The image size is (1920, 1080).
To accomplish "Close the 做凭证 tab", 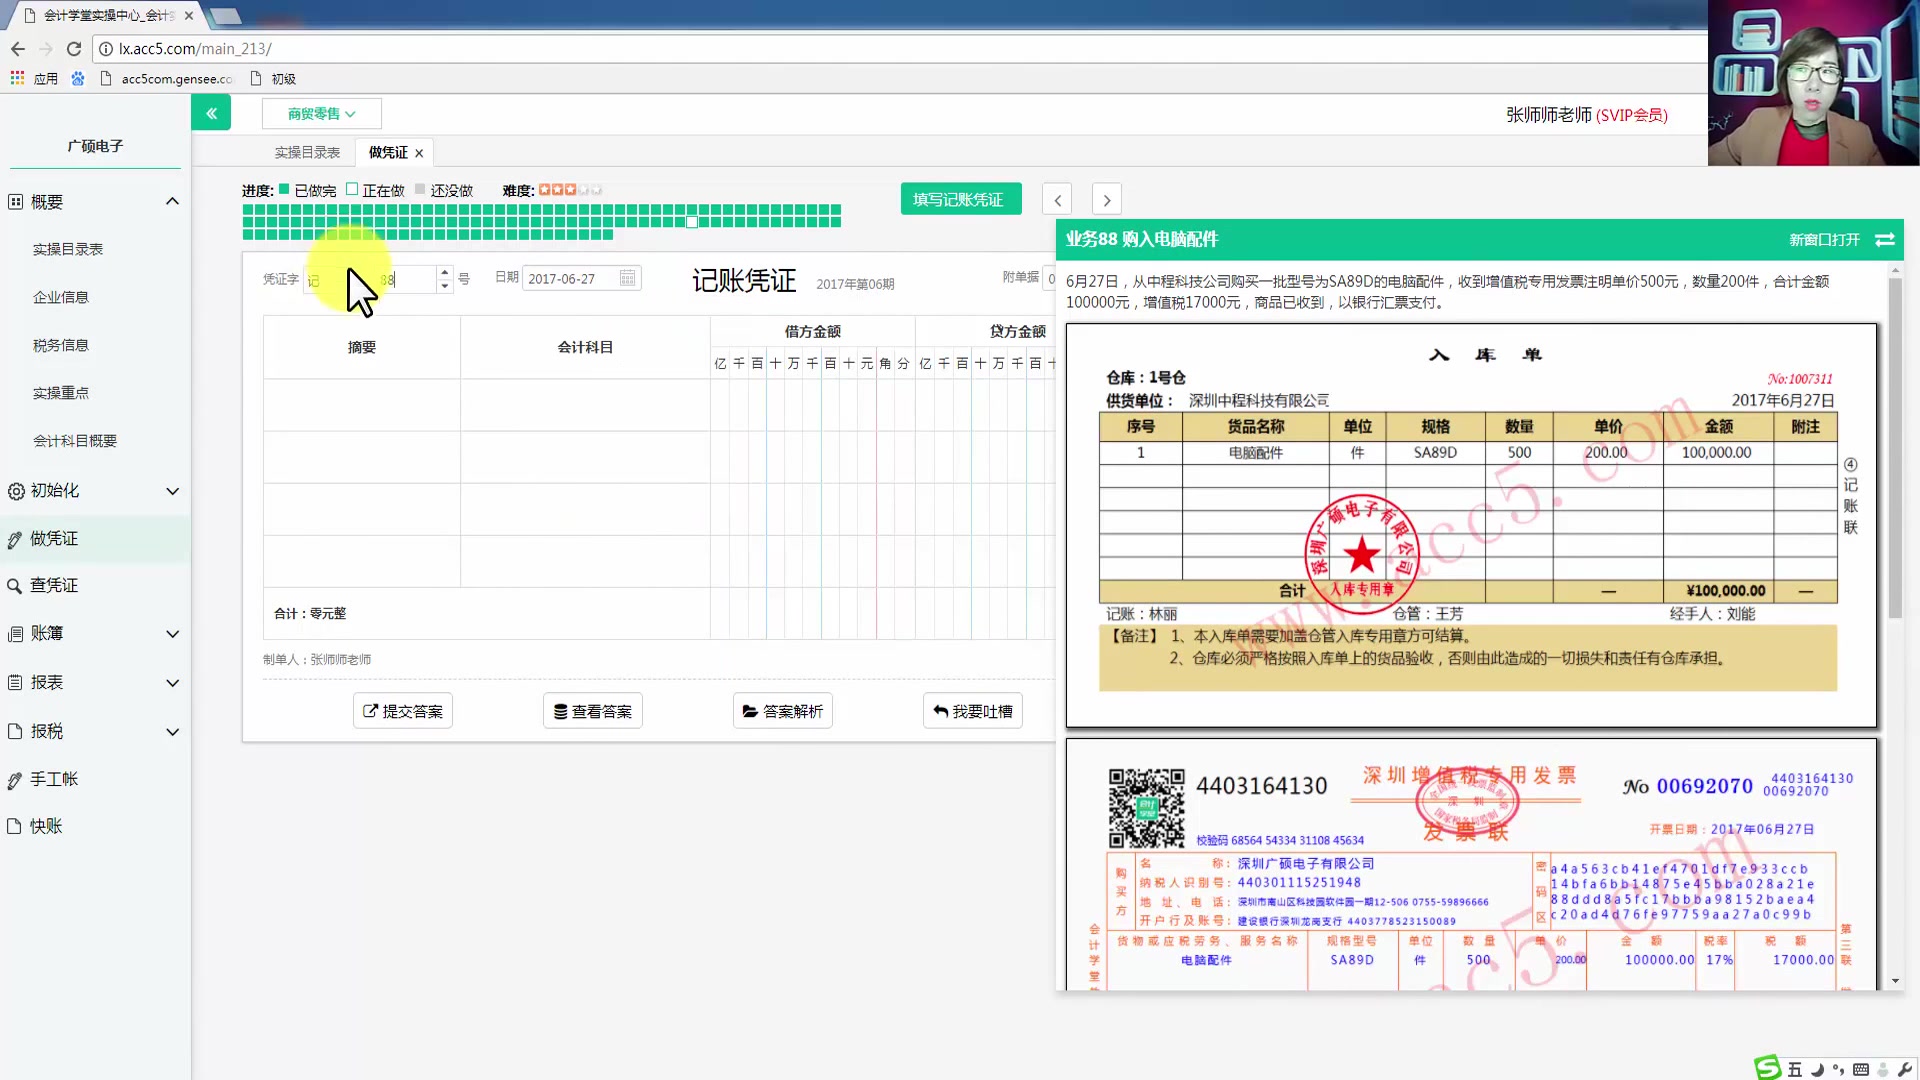I will click(x=419, y=153).
